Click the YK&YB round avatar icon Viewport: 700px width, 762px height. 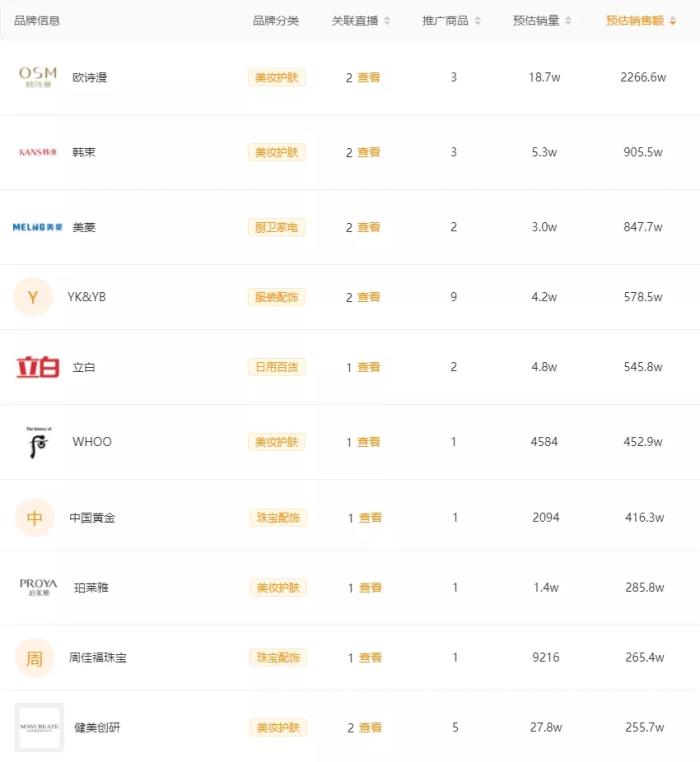pos(33,297)
